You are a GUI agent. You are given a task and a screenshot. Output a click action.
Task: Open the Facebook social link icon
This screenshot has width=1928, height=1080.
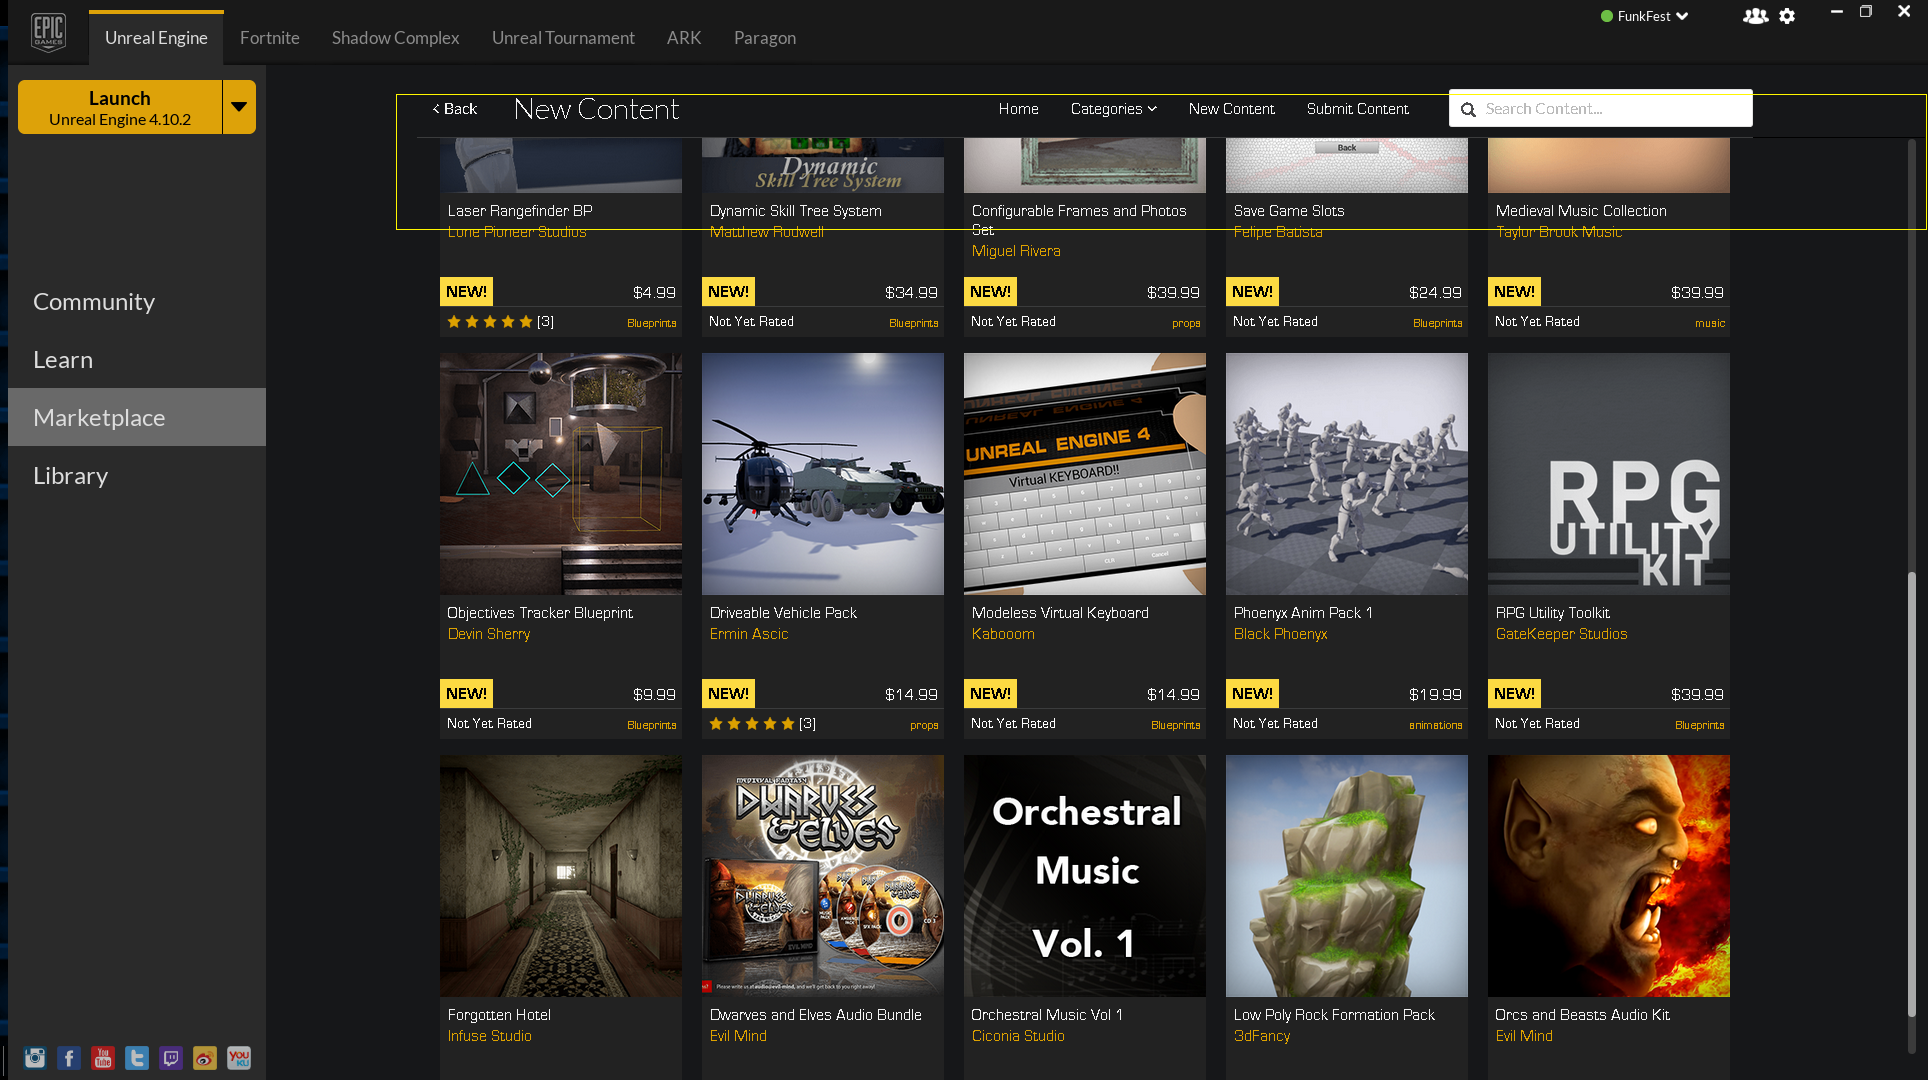click(69, 1058)
